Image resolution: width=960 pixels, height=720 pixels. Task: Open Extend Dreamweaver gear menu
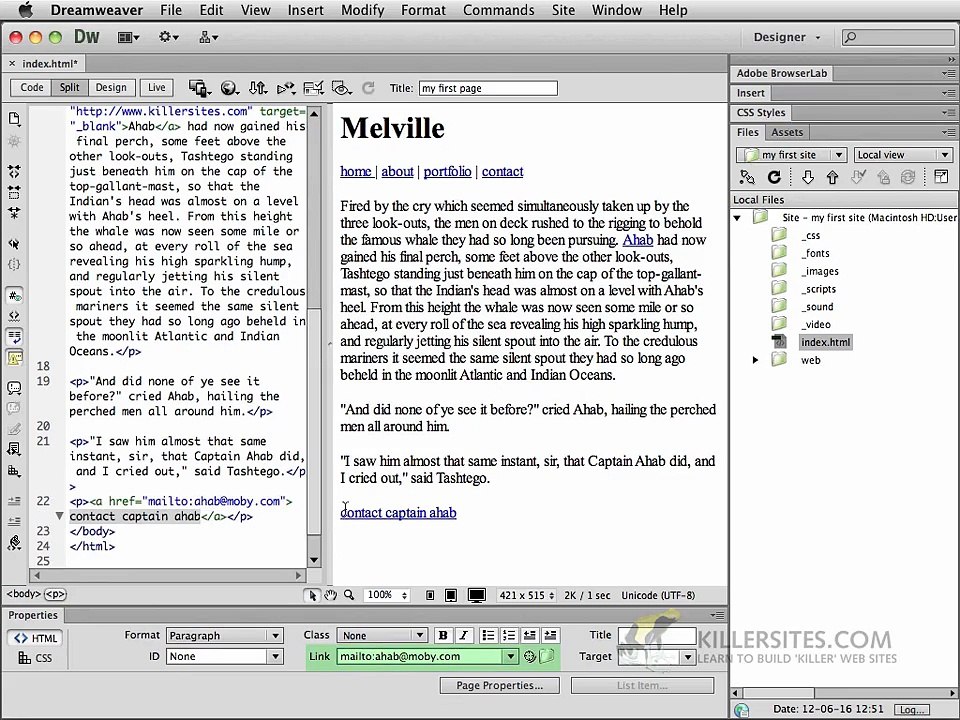point(168,37)
